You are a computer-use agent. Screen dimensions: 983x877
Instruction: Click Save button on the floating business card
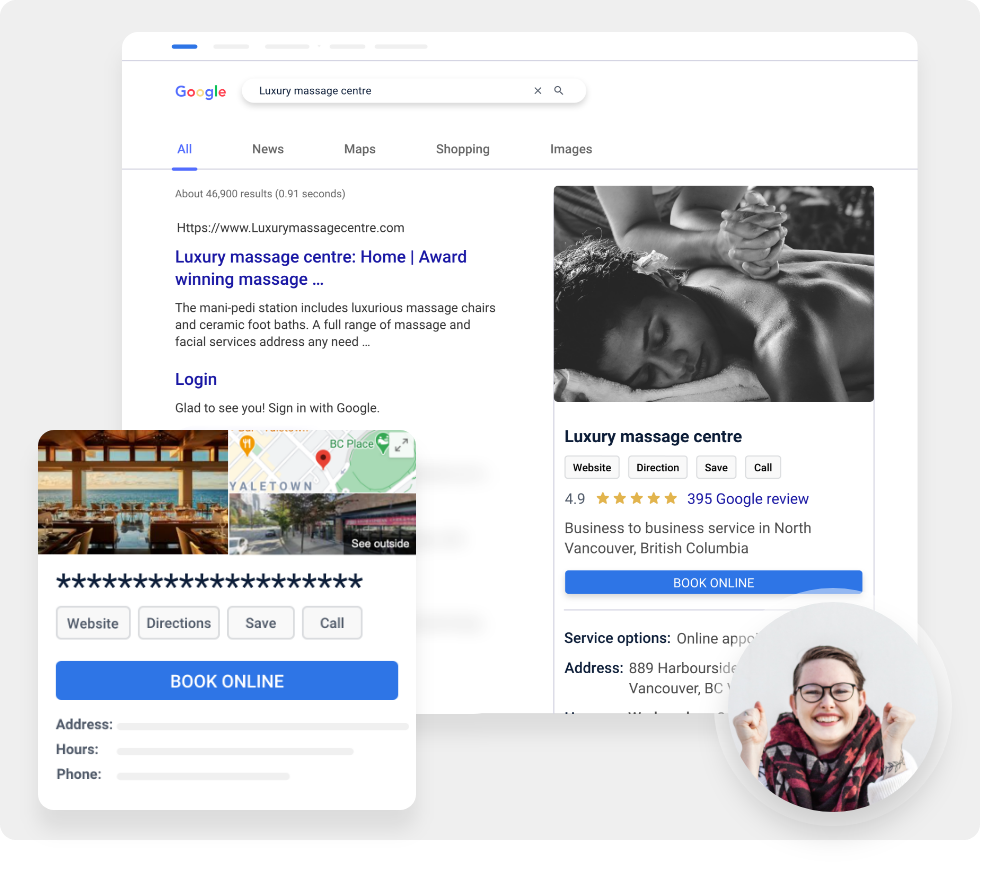click(260, 623)
